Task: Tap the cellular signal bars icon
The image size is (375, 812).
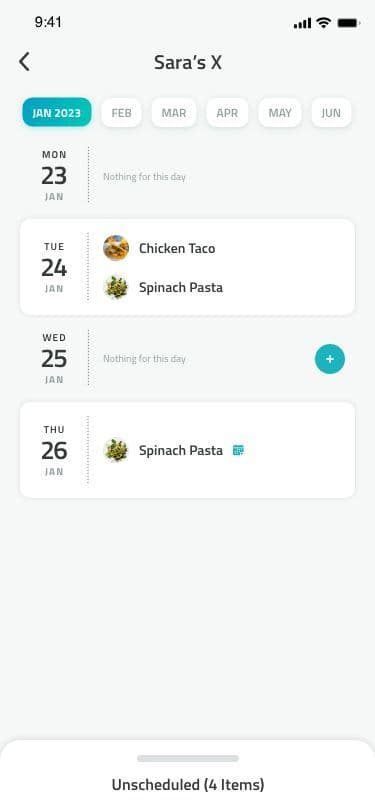Action: pyautogui.click(x=302, y=23)
